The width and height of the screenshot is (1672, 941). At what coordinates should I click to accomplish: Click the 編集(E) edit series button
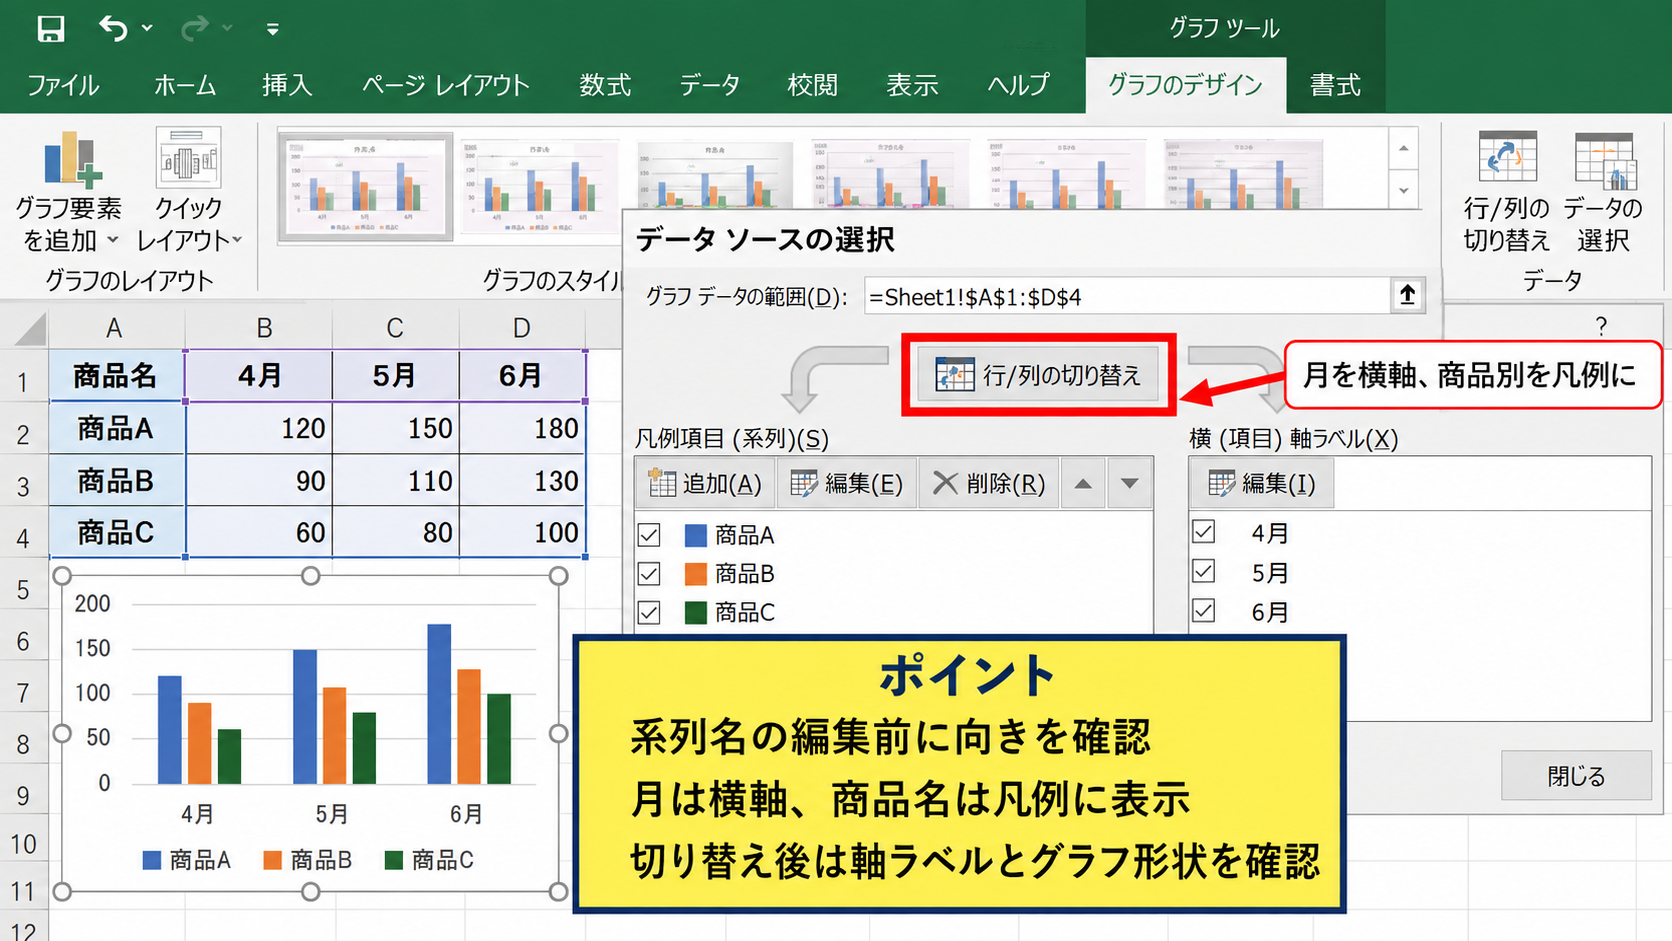[846, 484]
